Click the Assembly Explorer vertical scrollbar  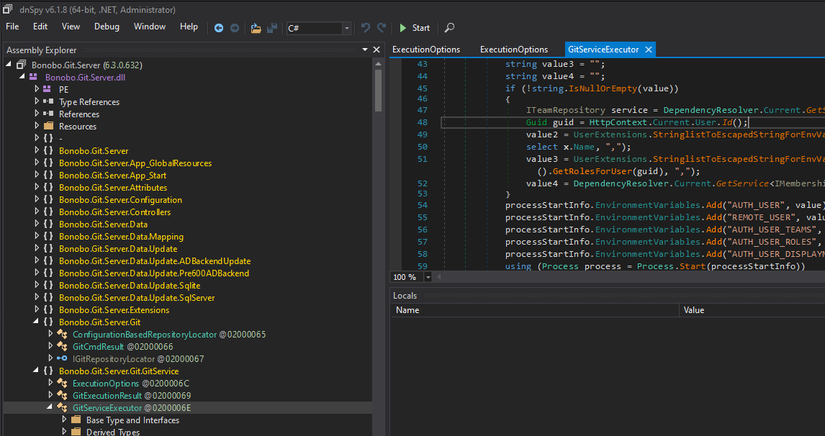click(x=379, y=90)
